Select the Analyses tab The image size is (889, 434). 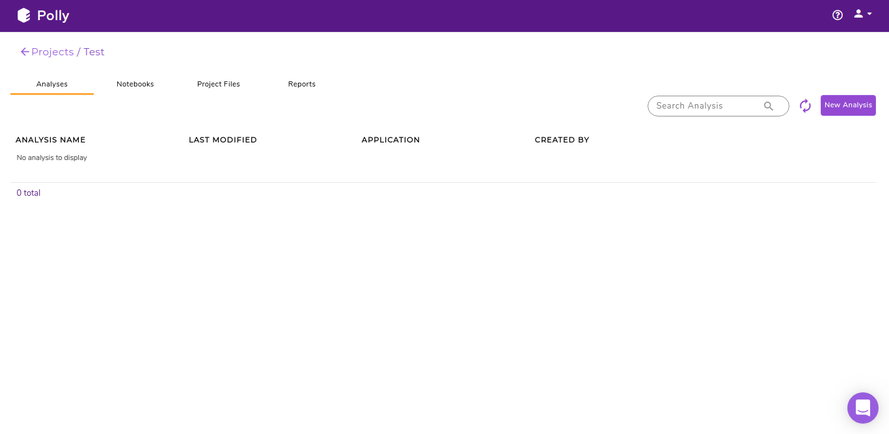pos(52,84)
